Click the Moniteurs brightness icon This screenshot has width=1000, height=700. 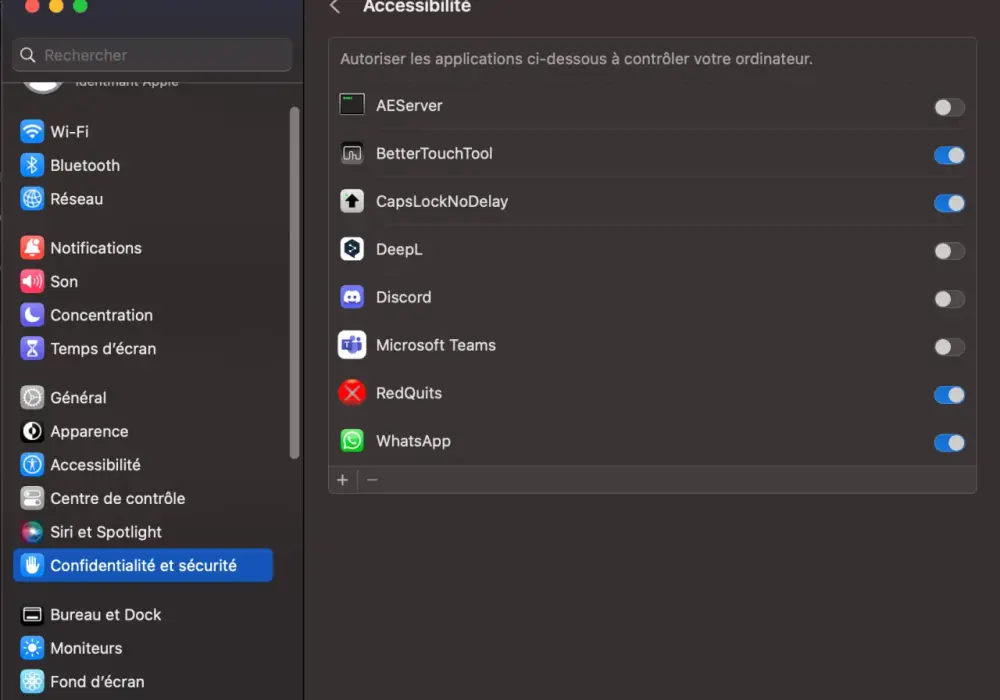(x=32, y=648)
